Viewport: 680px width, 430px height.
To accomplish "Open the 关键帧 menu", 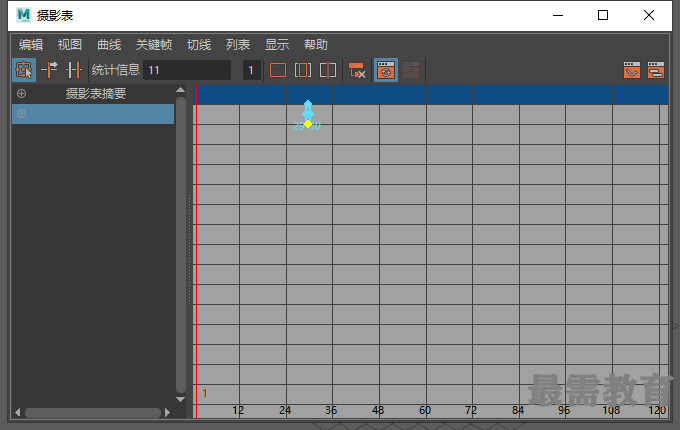I will coord(154,45).
